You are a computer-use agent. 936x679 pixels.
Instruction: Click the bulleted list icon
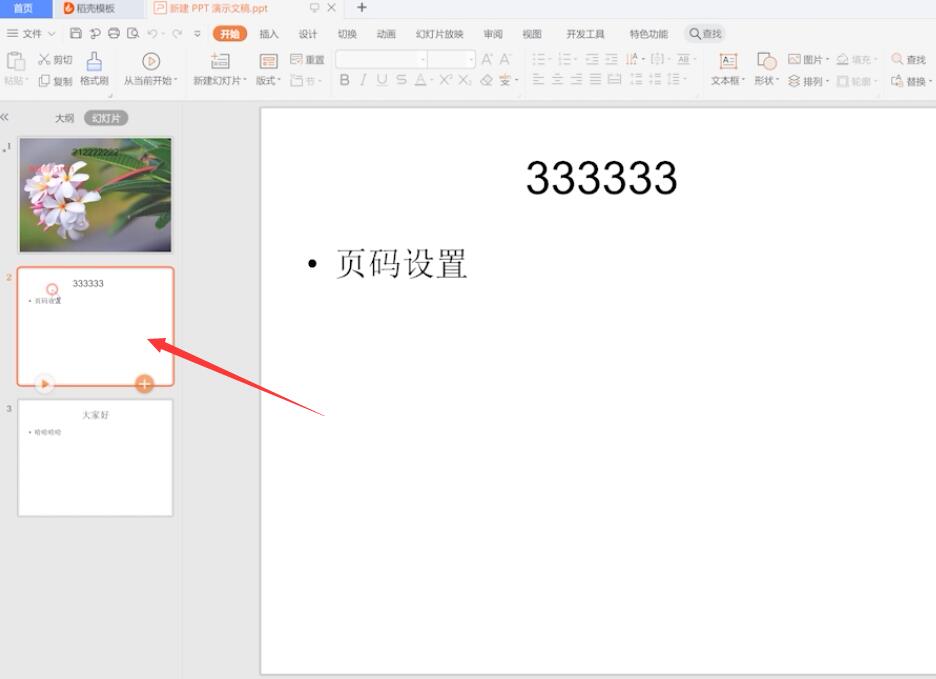tap(538, 59)
